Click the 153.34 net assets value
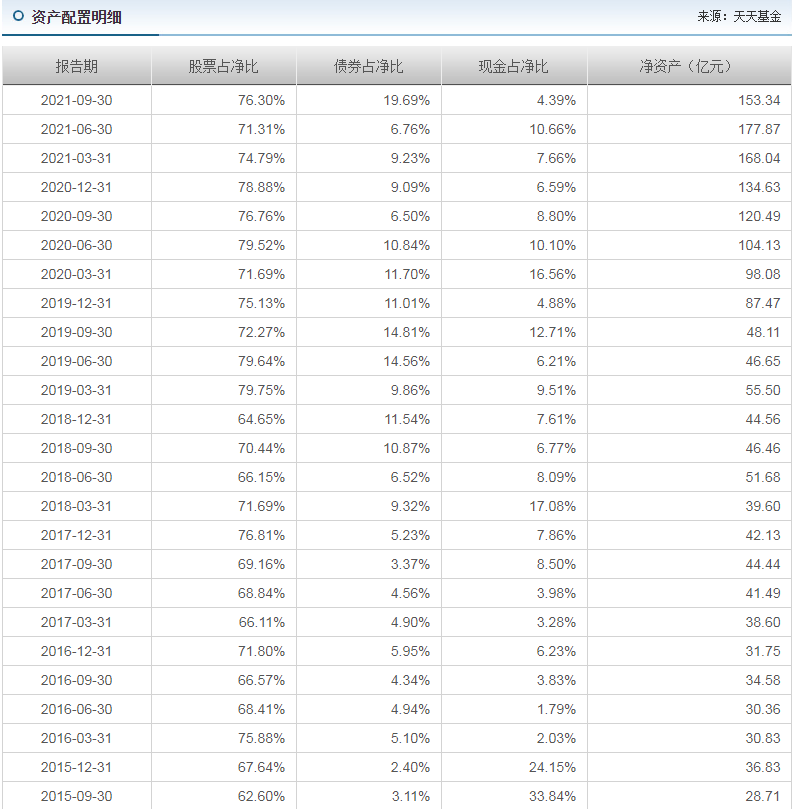This screenshot has width=797, height=809. pyautogui.click(x=759, y=100)
